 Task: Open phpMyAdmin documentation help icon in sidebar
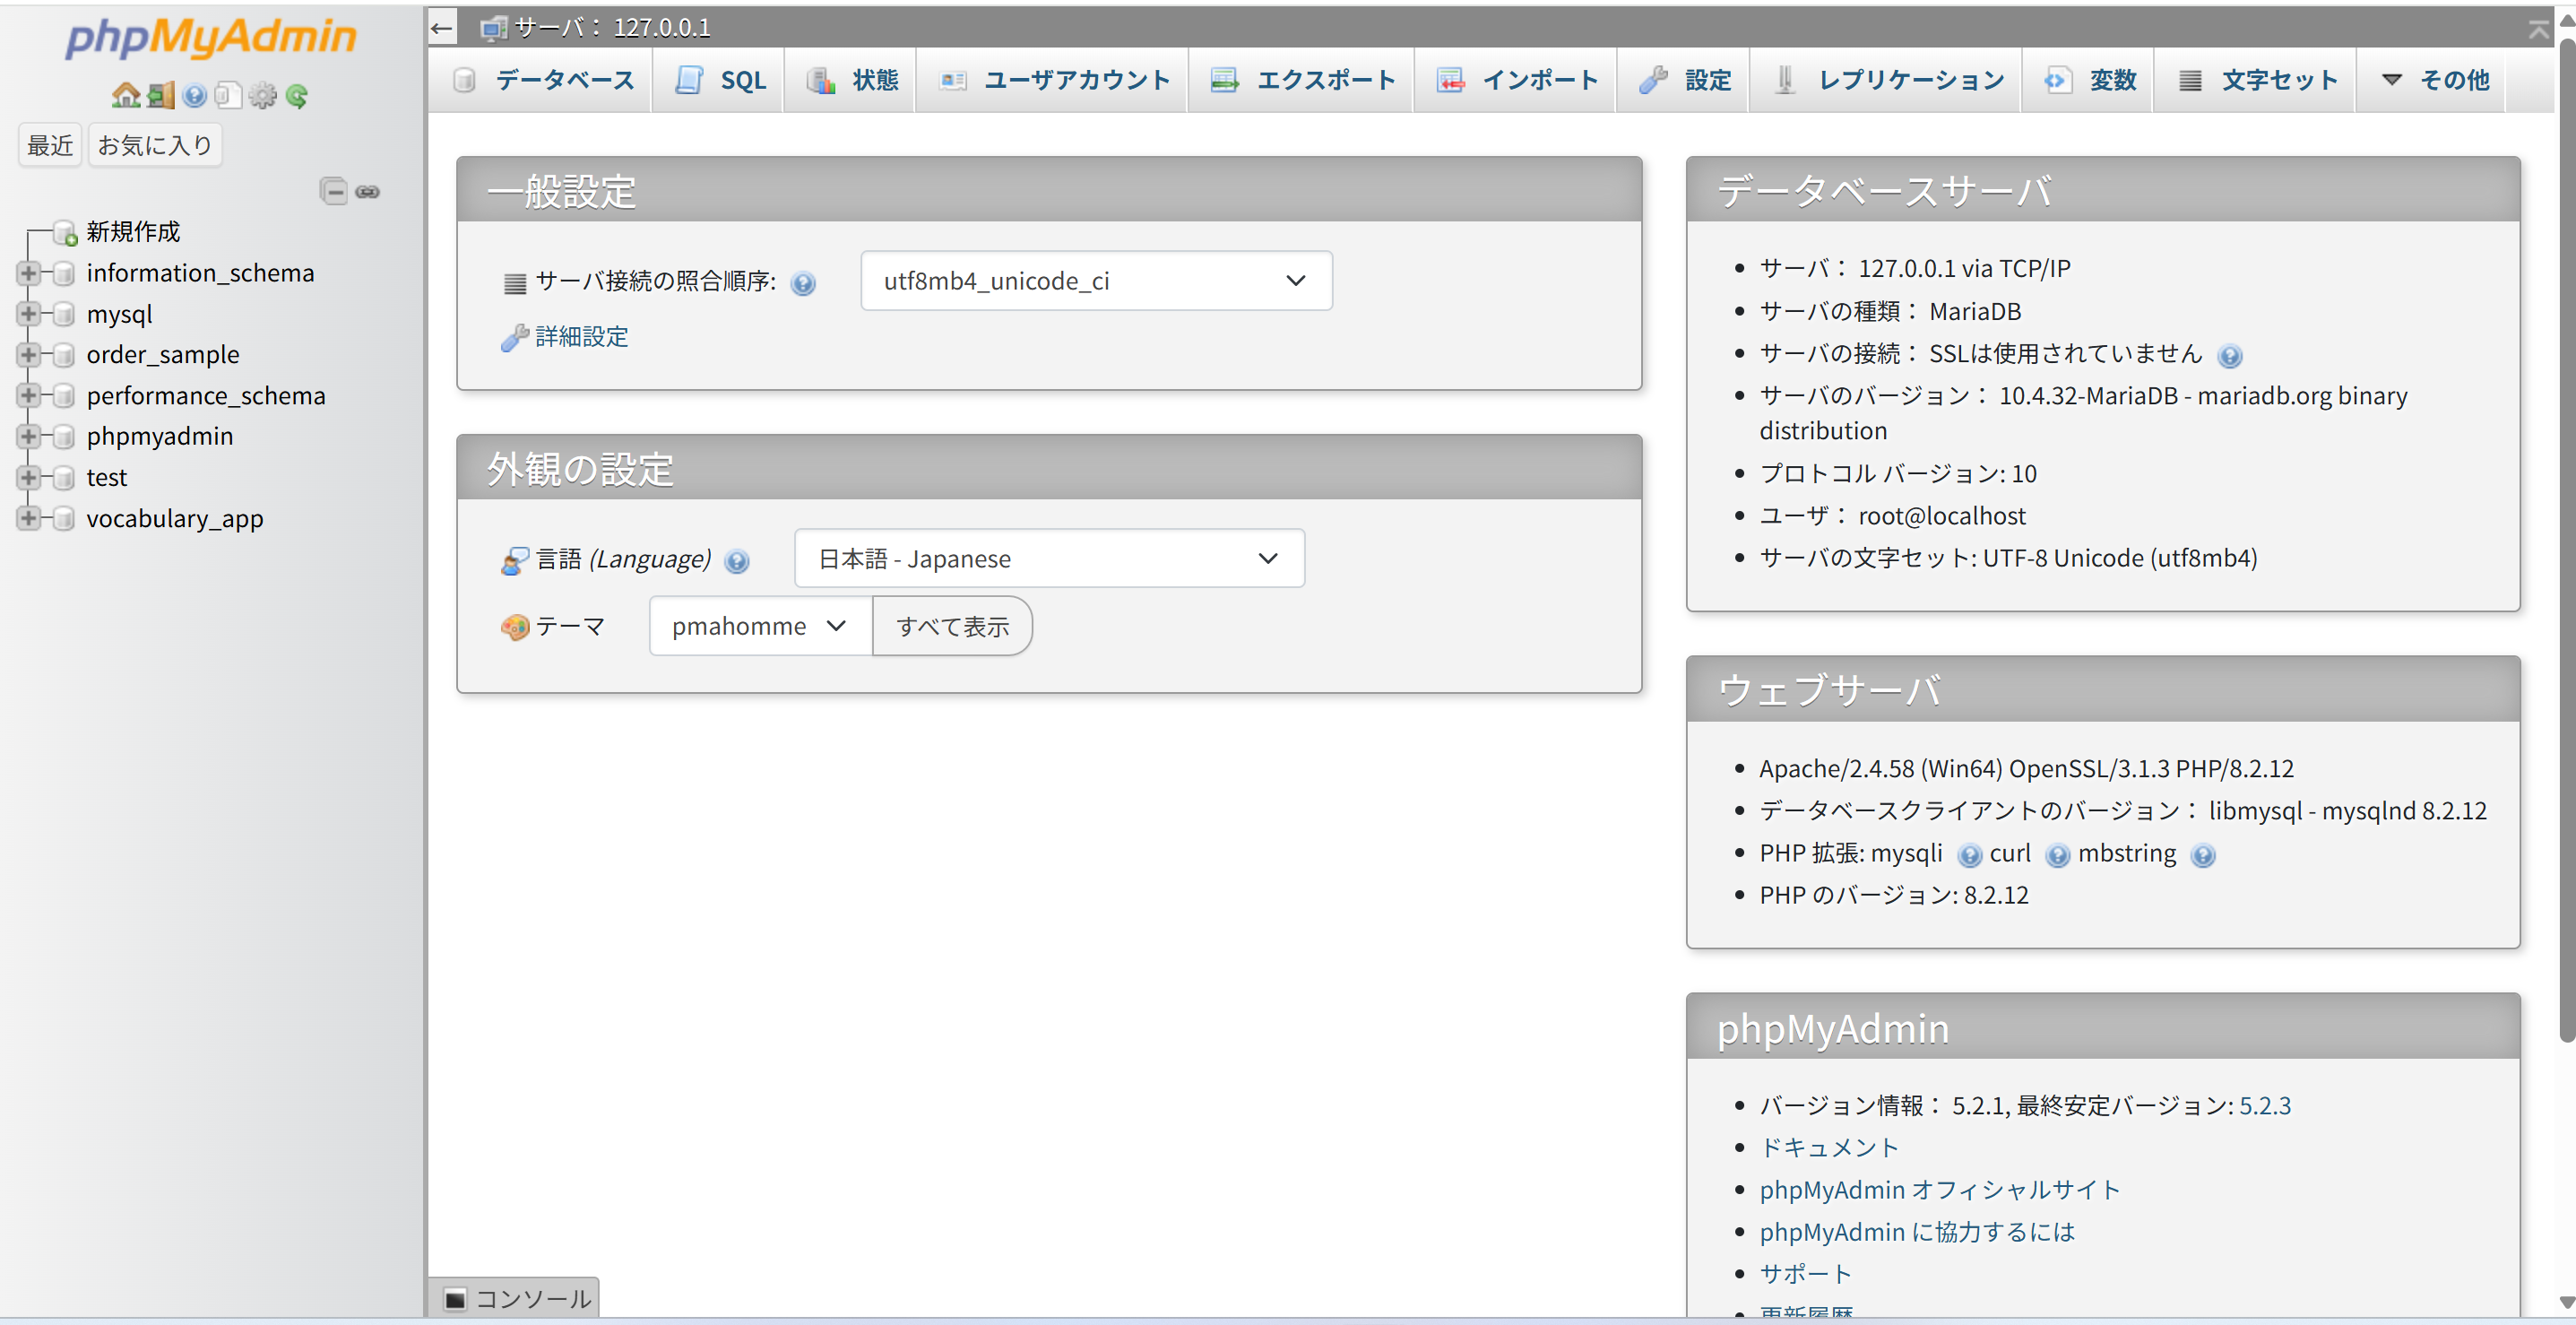tap(195, 95)
